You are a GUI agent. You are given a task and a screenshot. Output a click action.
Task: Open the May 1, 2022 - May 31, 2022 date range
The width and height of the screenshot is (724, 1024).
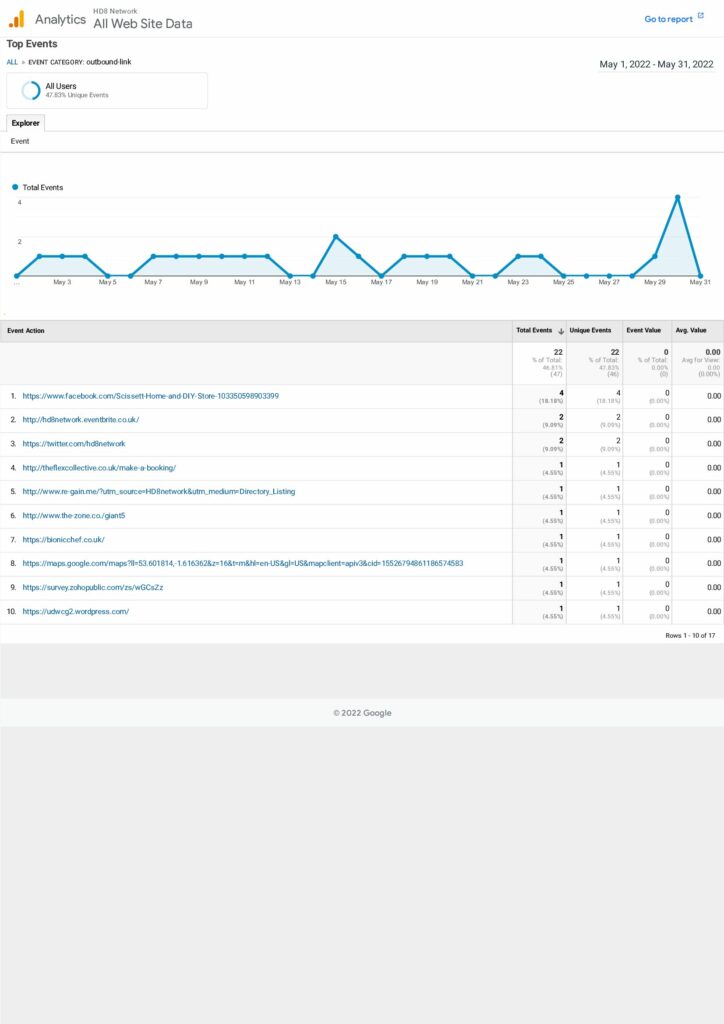point(656,64)
